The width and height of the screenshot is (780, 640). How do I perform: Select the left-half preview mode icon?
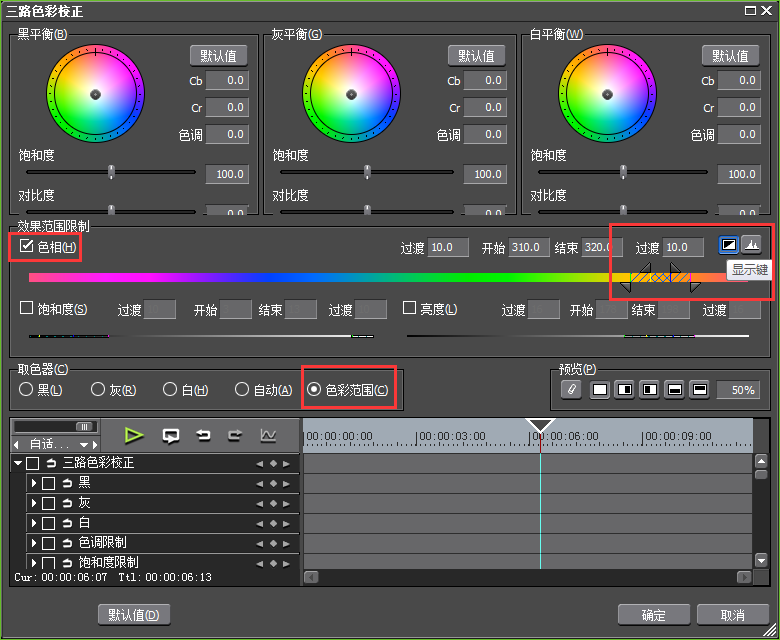click(x=650, y=389)
